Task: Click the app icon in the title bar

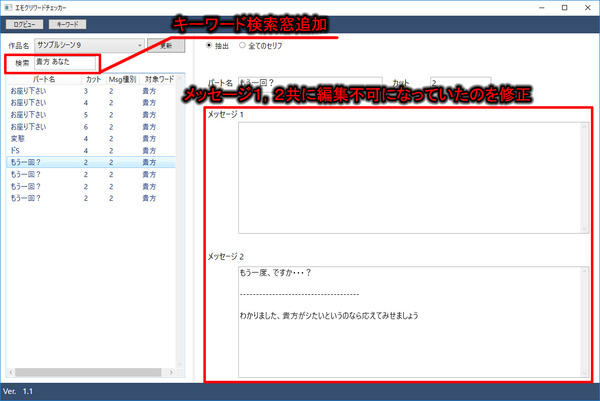Action: pos(8,8)
